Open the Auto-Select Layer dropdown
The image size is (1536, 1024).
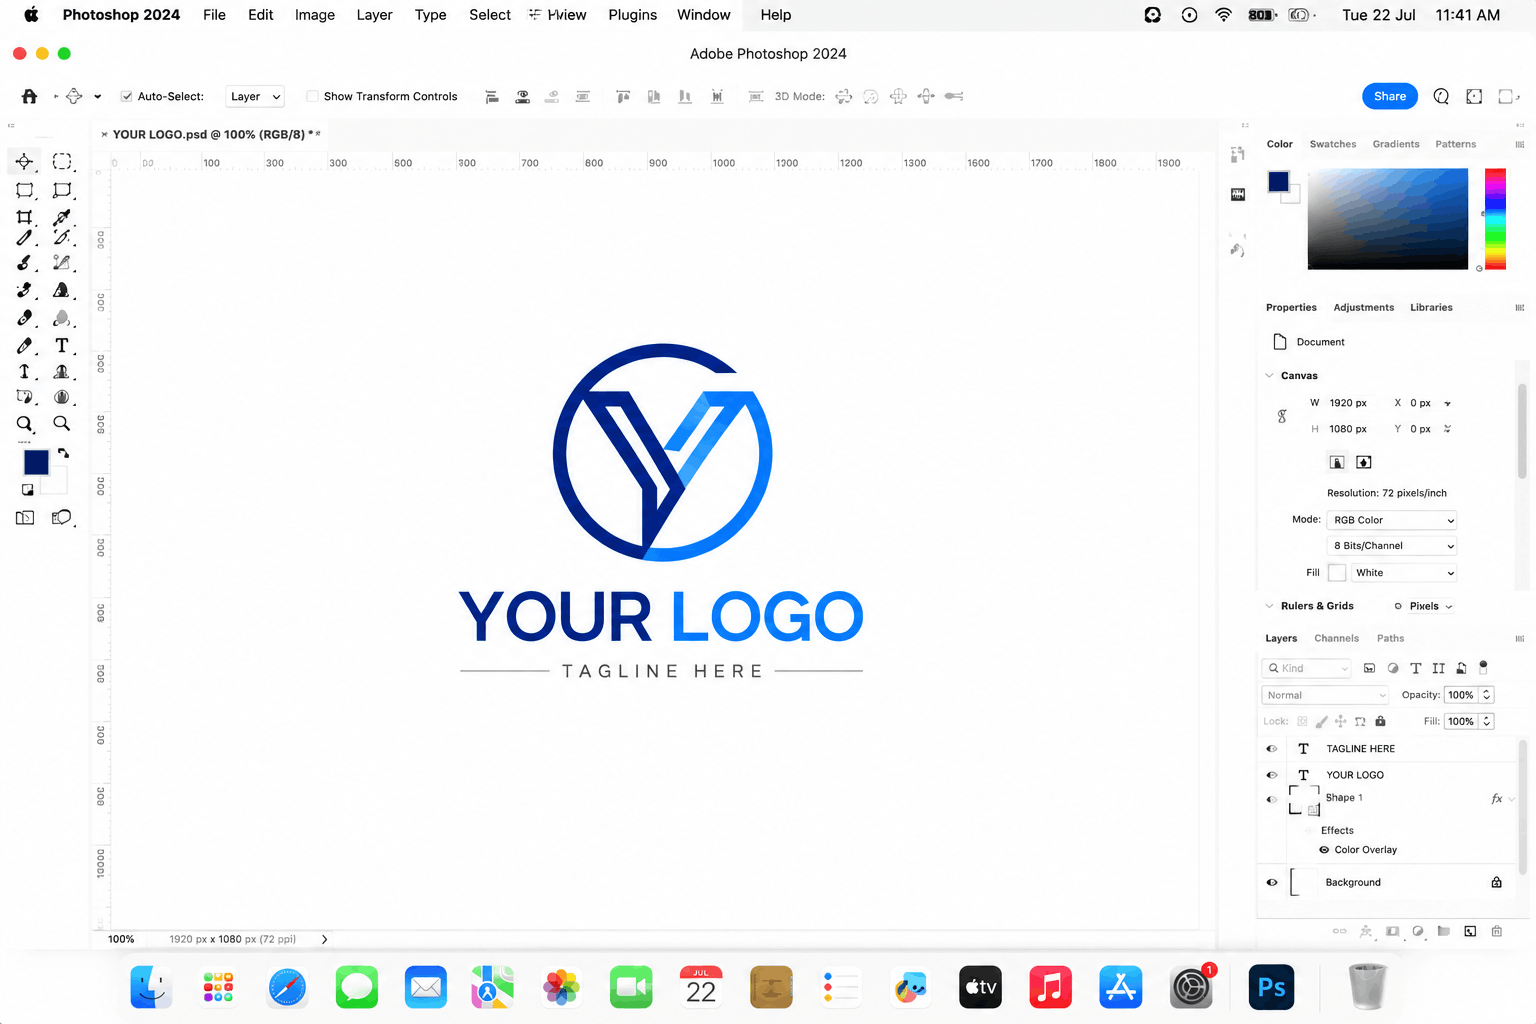pyautogui.click(x=255, y=96)
